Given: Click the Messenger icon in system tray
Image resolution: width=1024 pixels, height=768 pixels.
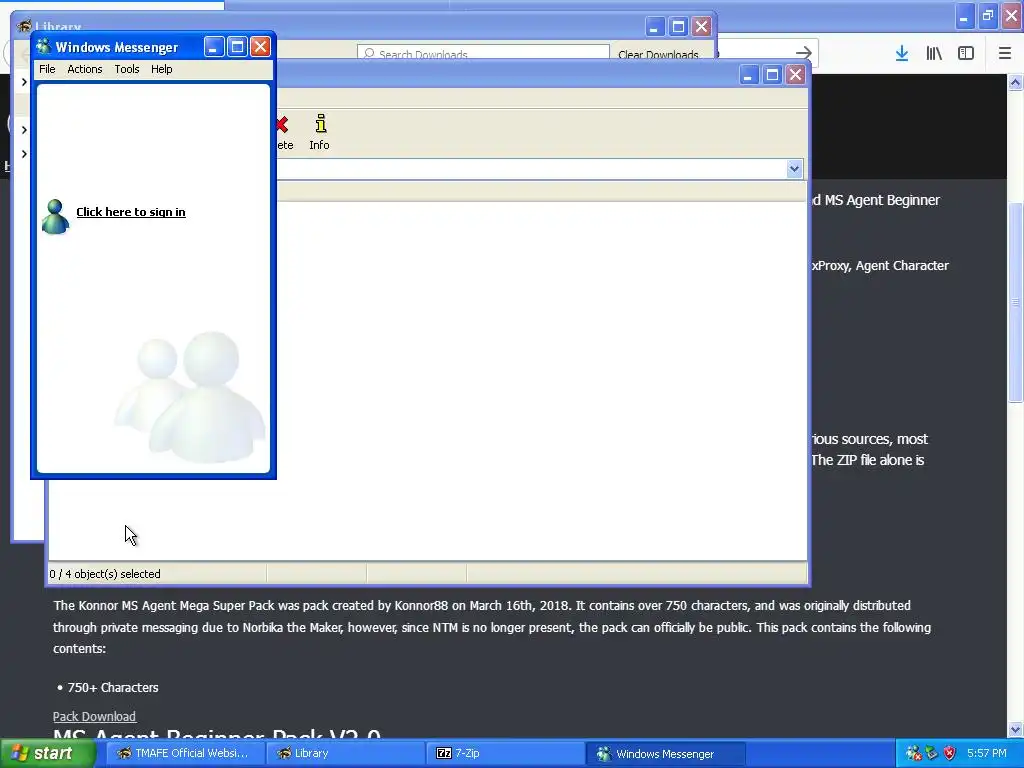Looking at the screenshot, I should pos(914,754).
